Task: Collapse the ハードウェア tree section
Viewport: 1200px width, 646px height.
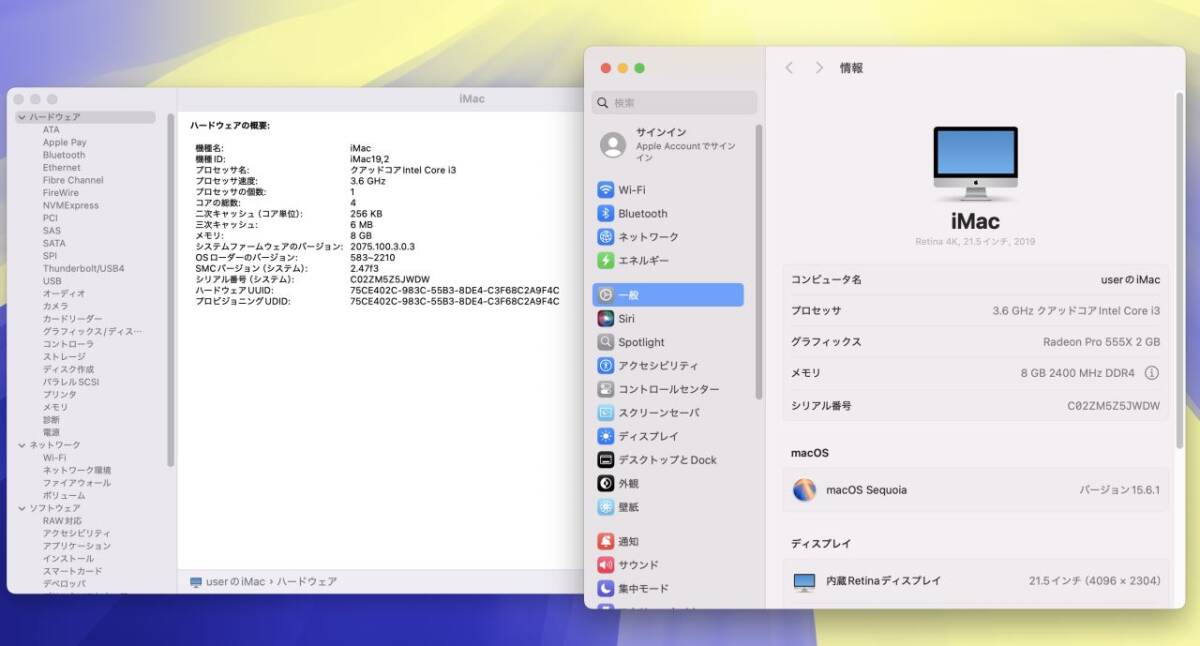Action: click(x=21, y=117)
